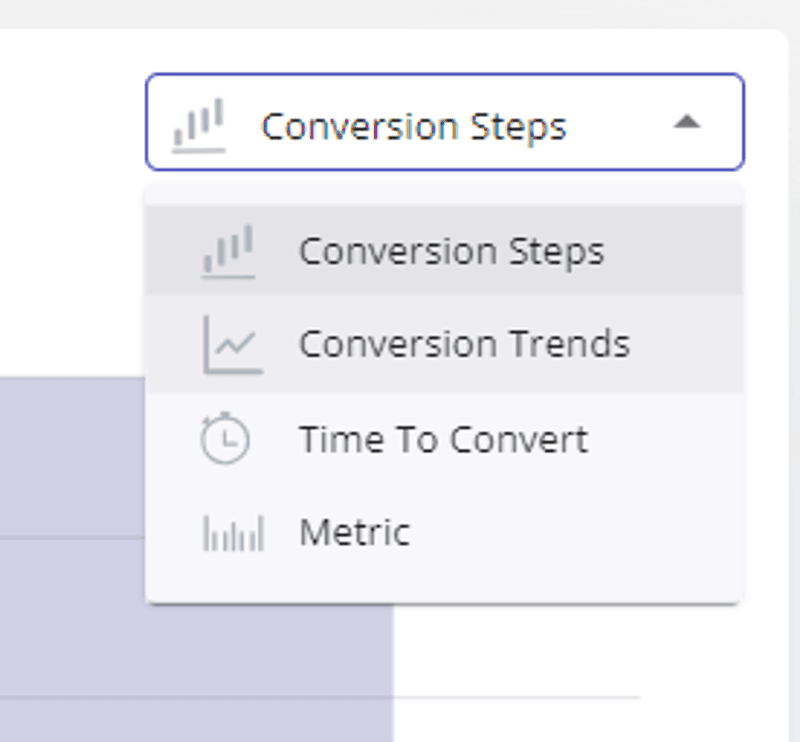Image resolution: width=800 pixels, height=742 pixels.
Task: Click the Conversion Trends line chart icon
Action: 231,345
